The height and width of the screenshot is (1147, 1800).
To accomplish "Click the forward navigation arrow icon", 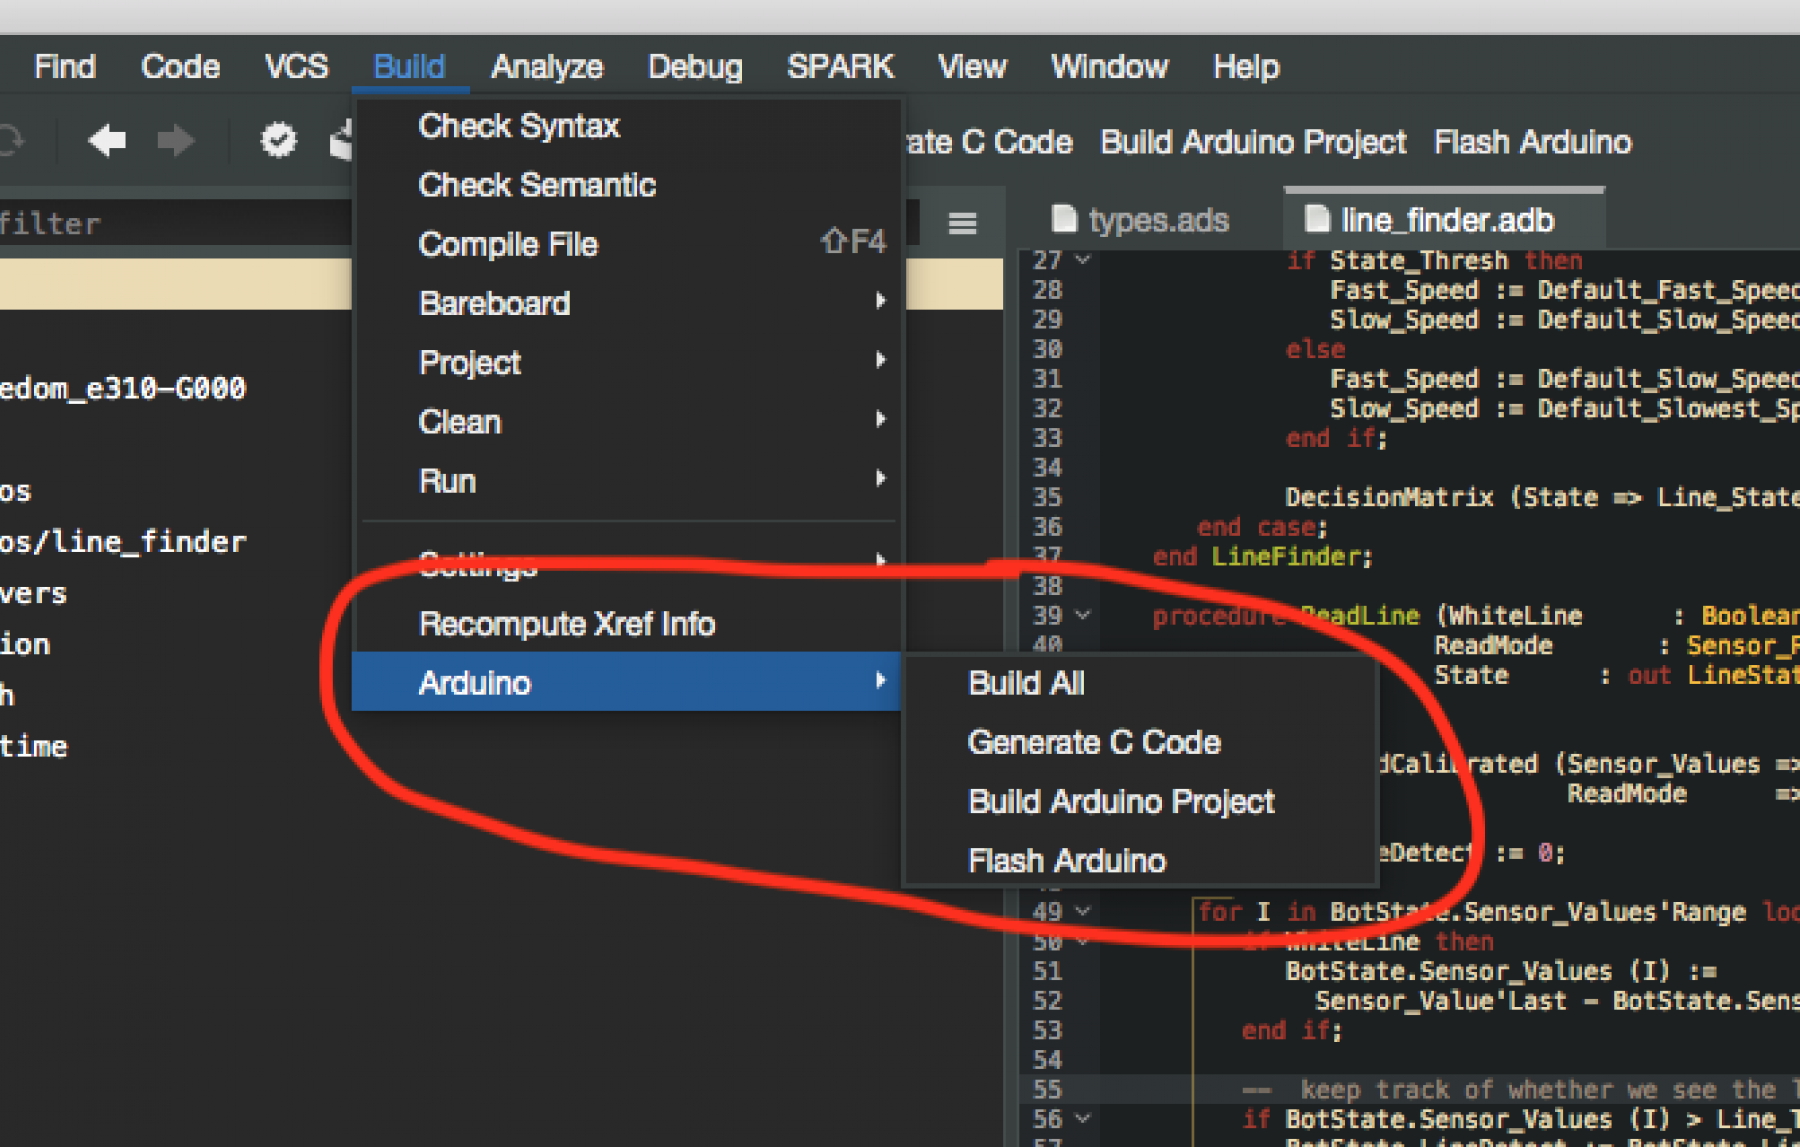I will click(x=176, y=141).
